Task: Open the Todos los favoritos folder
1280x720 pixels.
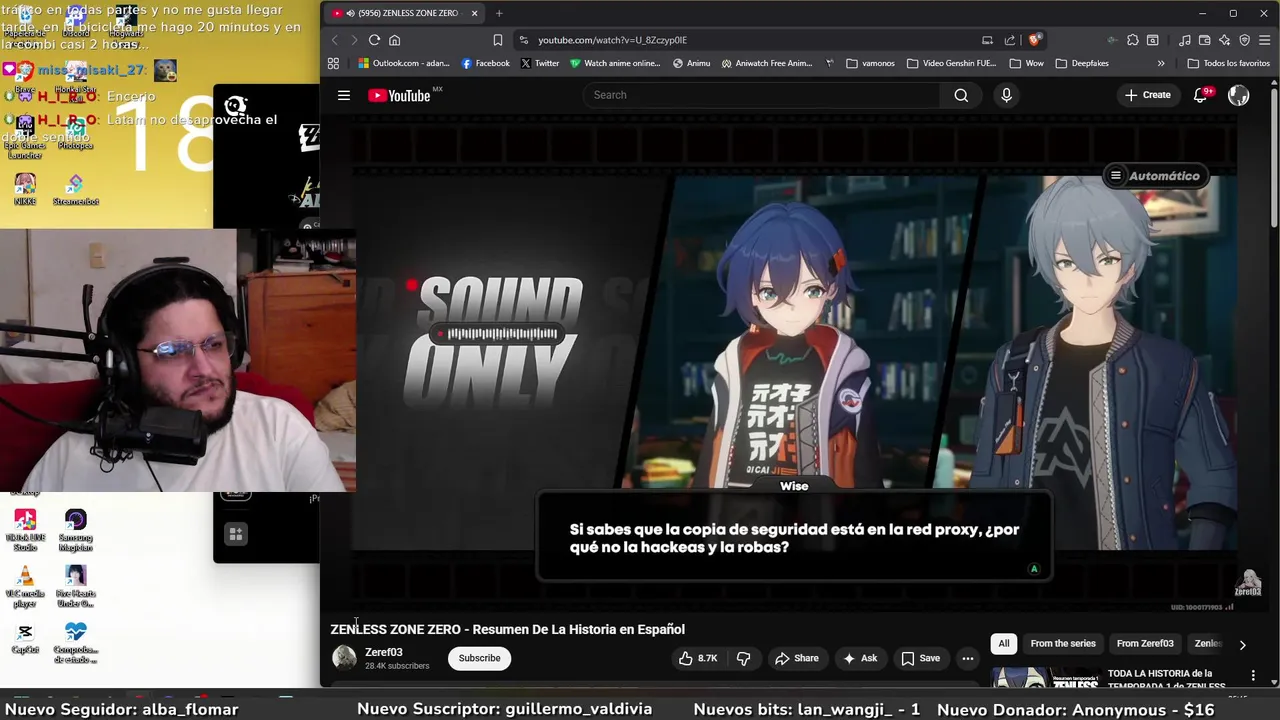Action: [x=1228, y=63]
